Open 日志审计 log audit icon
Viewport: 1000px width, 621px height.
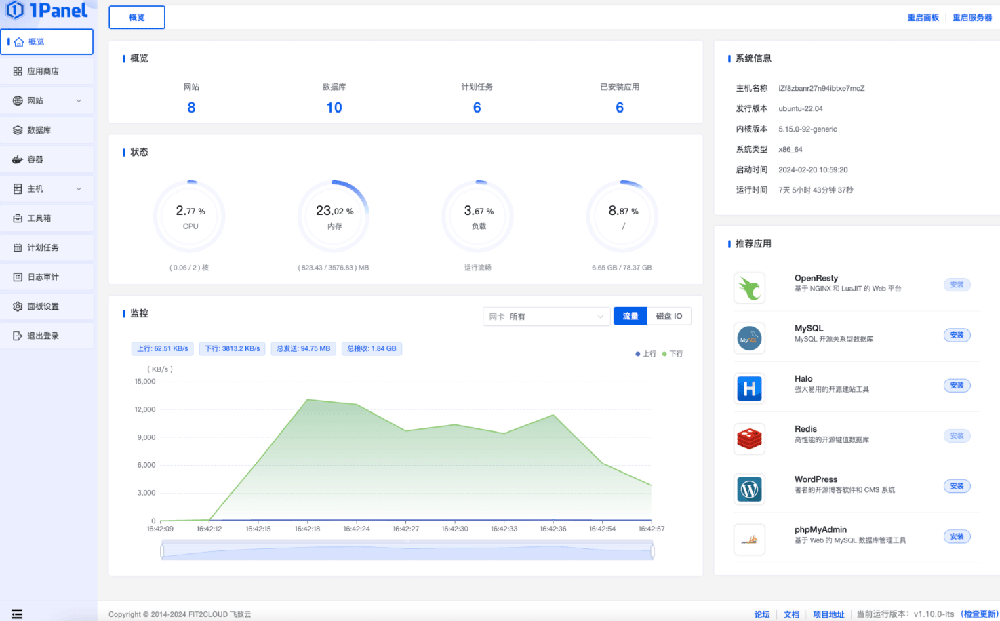pyautogui.click(x=18, y=277)
